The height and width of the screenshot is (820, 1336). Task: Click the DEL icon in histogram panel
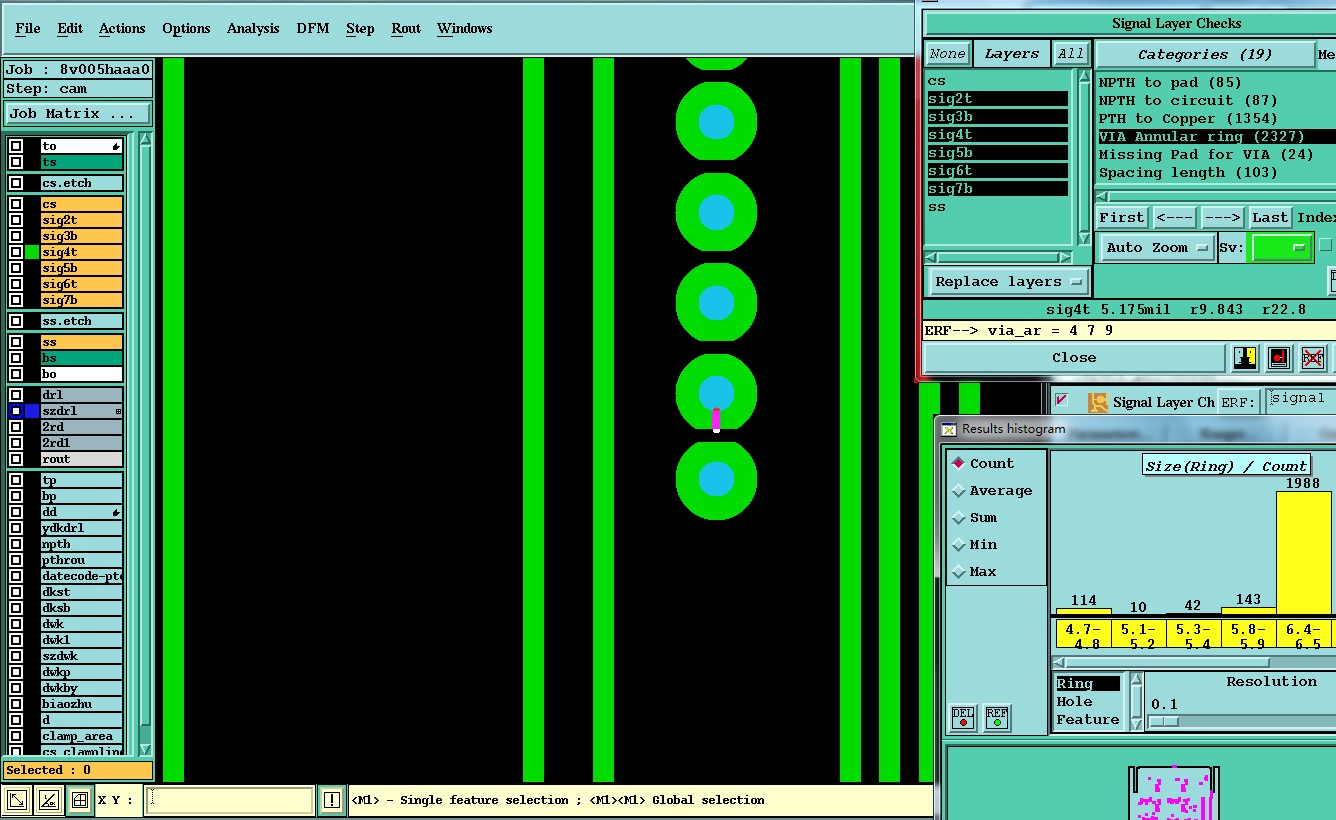point(962,717)
